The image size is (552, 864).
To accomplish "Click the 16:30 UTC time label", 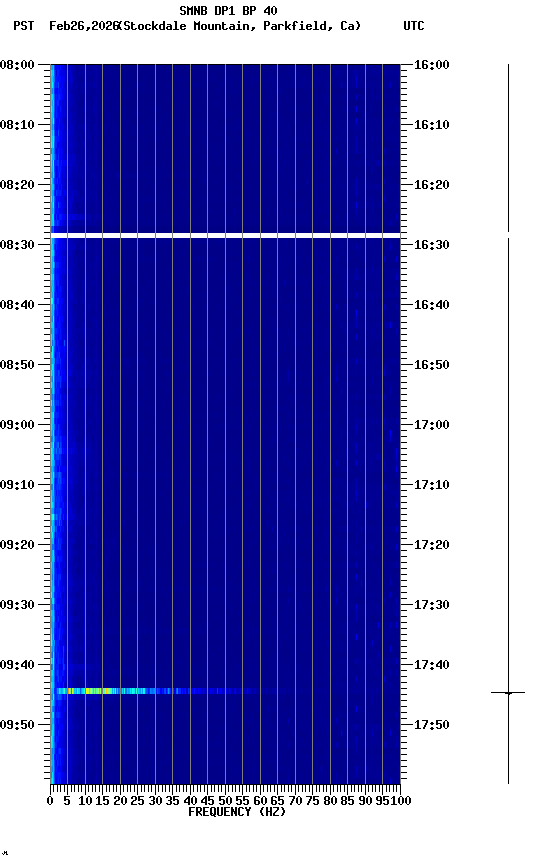I will (432, 245).
